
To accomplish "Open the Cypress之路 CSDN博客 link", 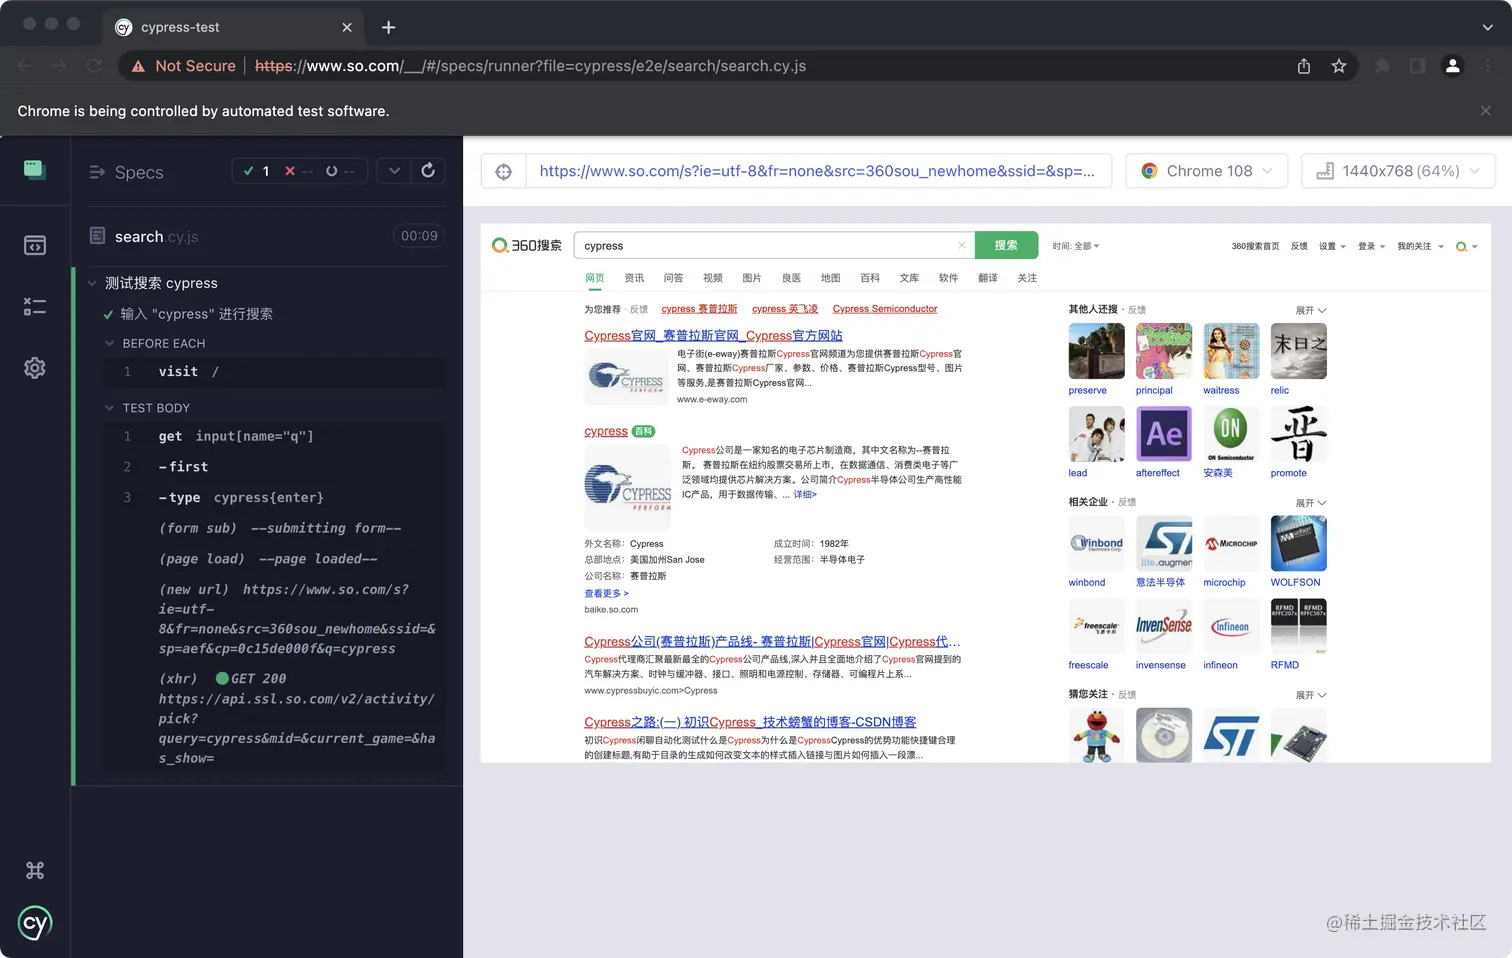I will point(750,722).
